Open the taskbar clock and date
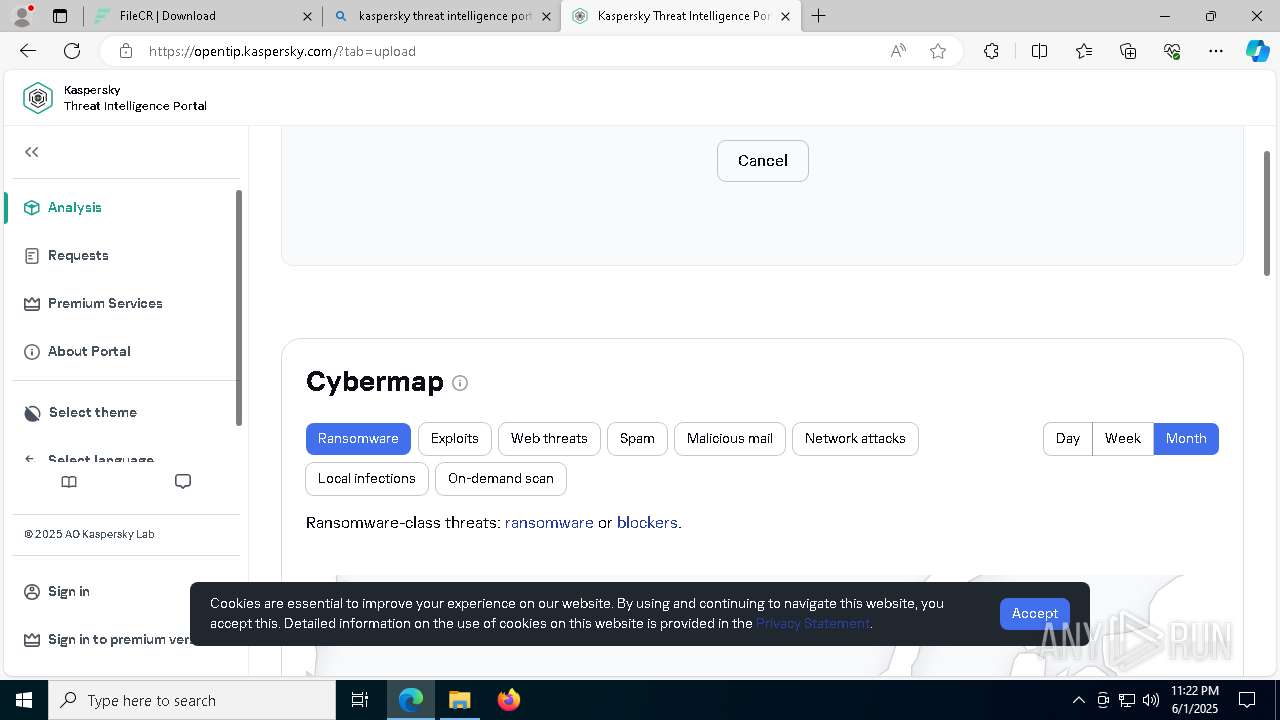The height and width of the screenshot is (720, 1280). 1194,700
